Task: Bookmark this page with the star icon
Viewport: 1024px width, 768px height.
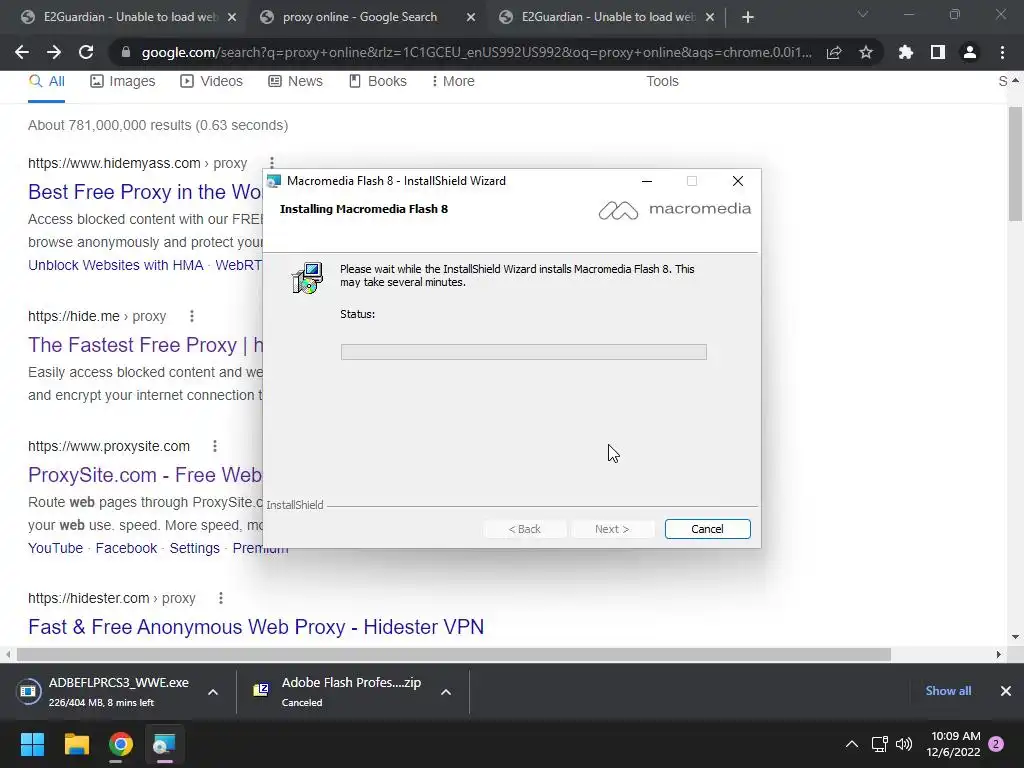Action: [866, 52]
